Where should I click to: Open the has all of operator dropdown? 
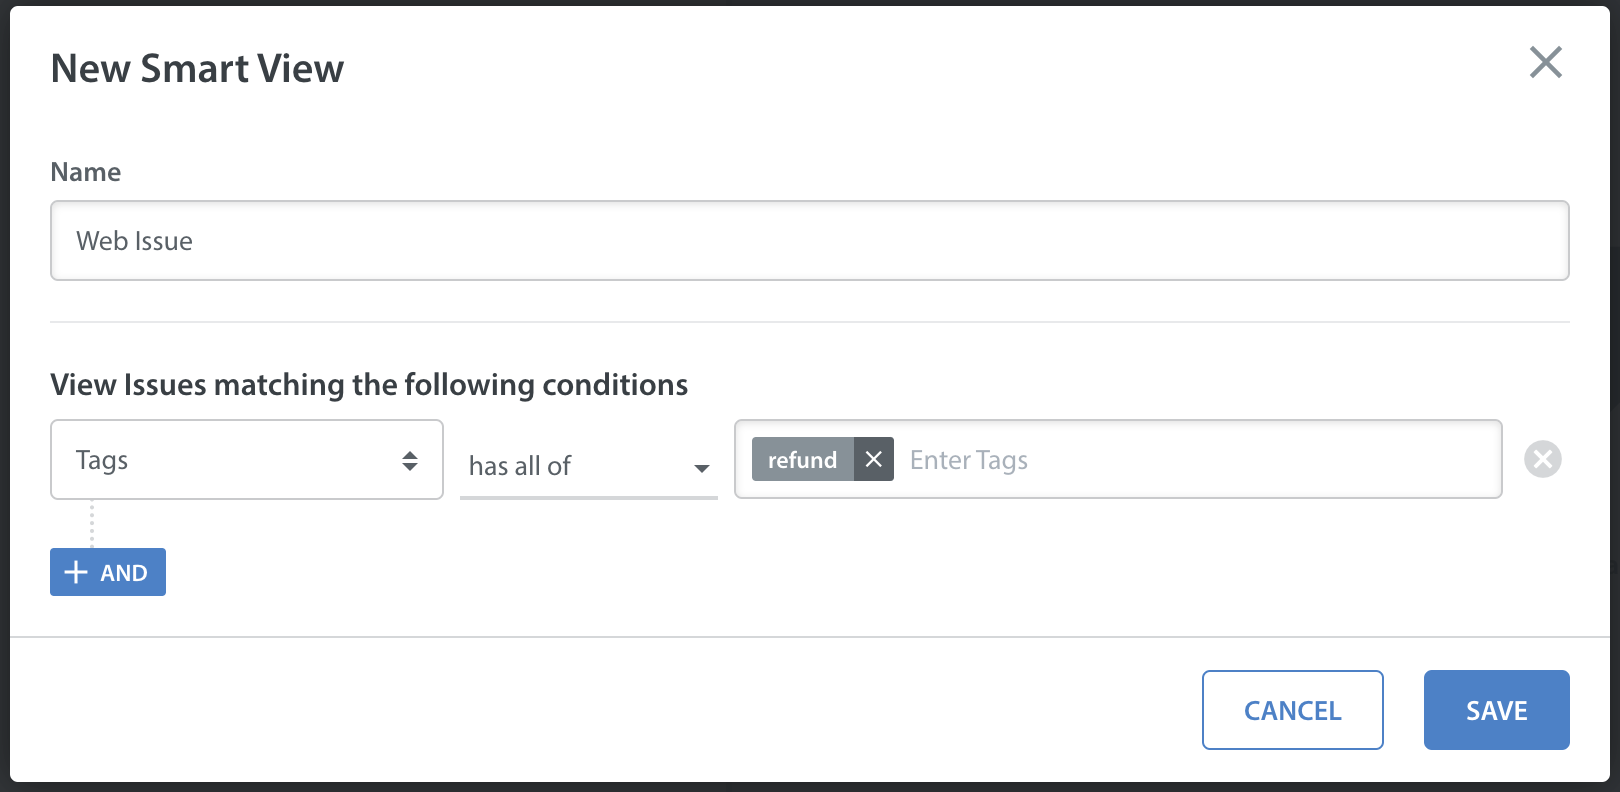click(x=589, y=466)
